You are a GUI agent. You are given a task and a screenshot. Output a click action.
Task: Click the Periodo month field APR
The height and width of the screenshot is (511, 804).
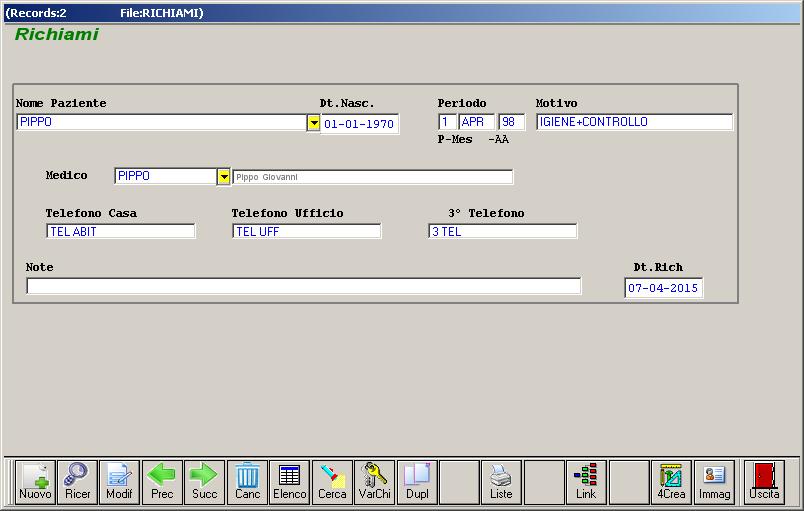[476, 122]
